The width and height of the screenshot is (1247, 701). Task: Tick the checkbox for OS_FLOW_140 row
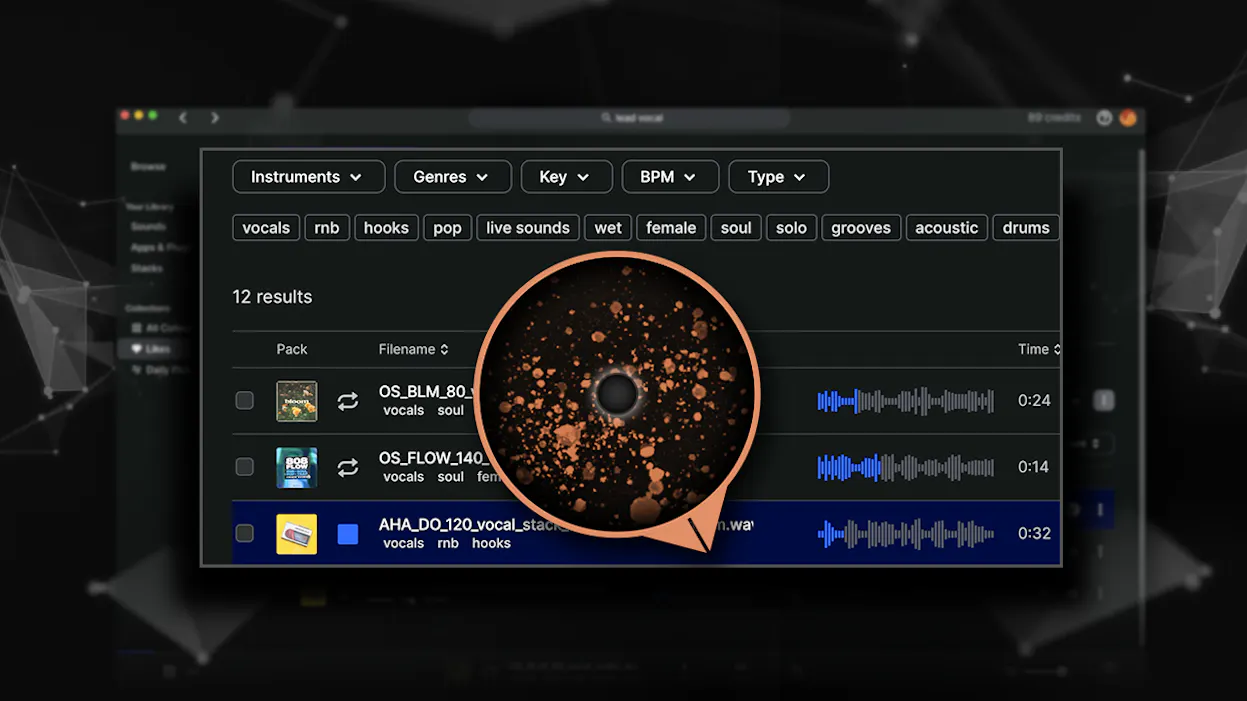click(245, 467)
